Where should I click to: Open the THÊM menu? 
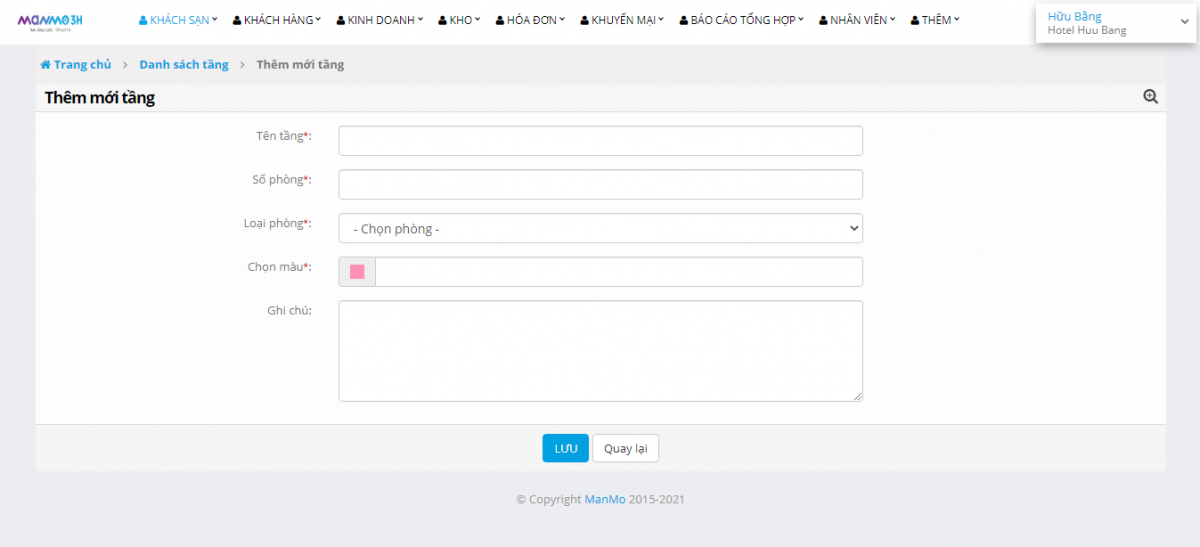[x=935, y=20]
